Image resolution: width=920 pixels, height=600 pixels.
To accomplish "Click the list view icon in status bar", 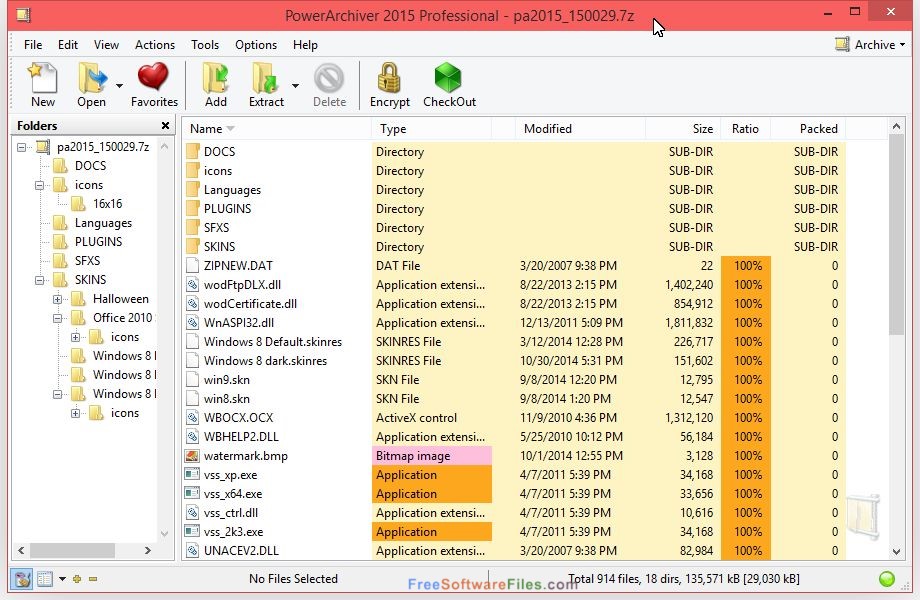I will click(x=45, y=579).
